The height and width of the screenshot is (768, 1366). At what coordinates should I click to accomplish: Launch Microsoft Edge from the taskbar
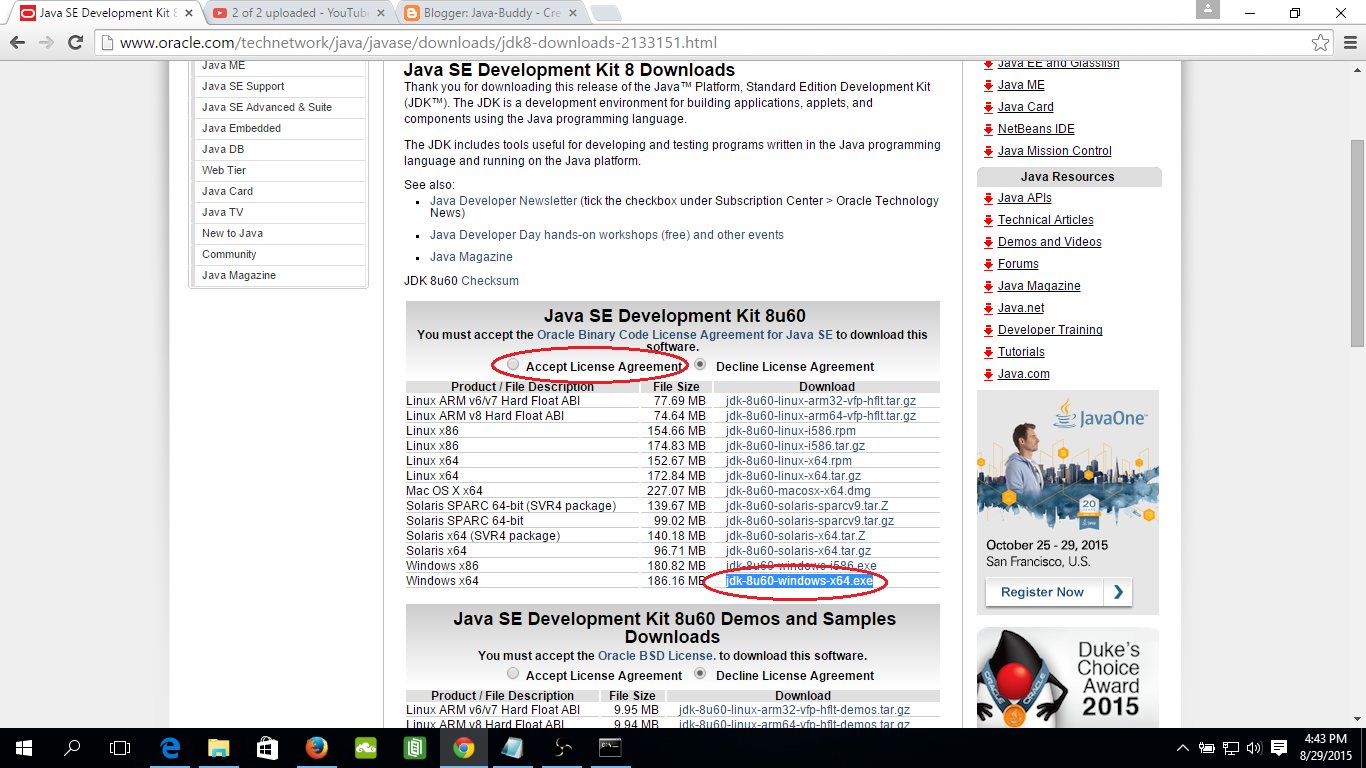(x=170, y=747)
